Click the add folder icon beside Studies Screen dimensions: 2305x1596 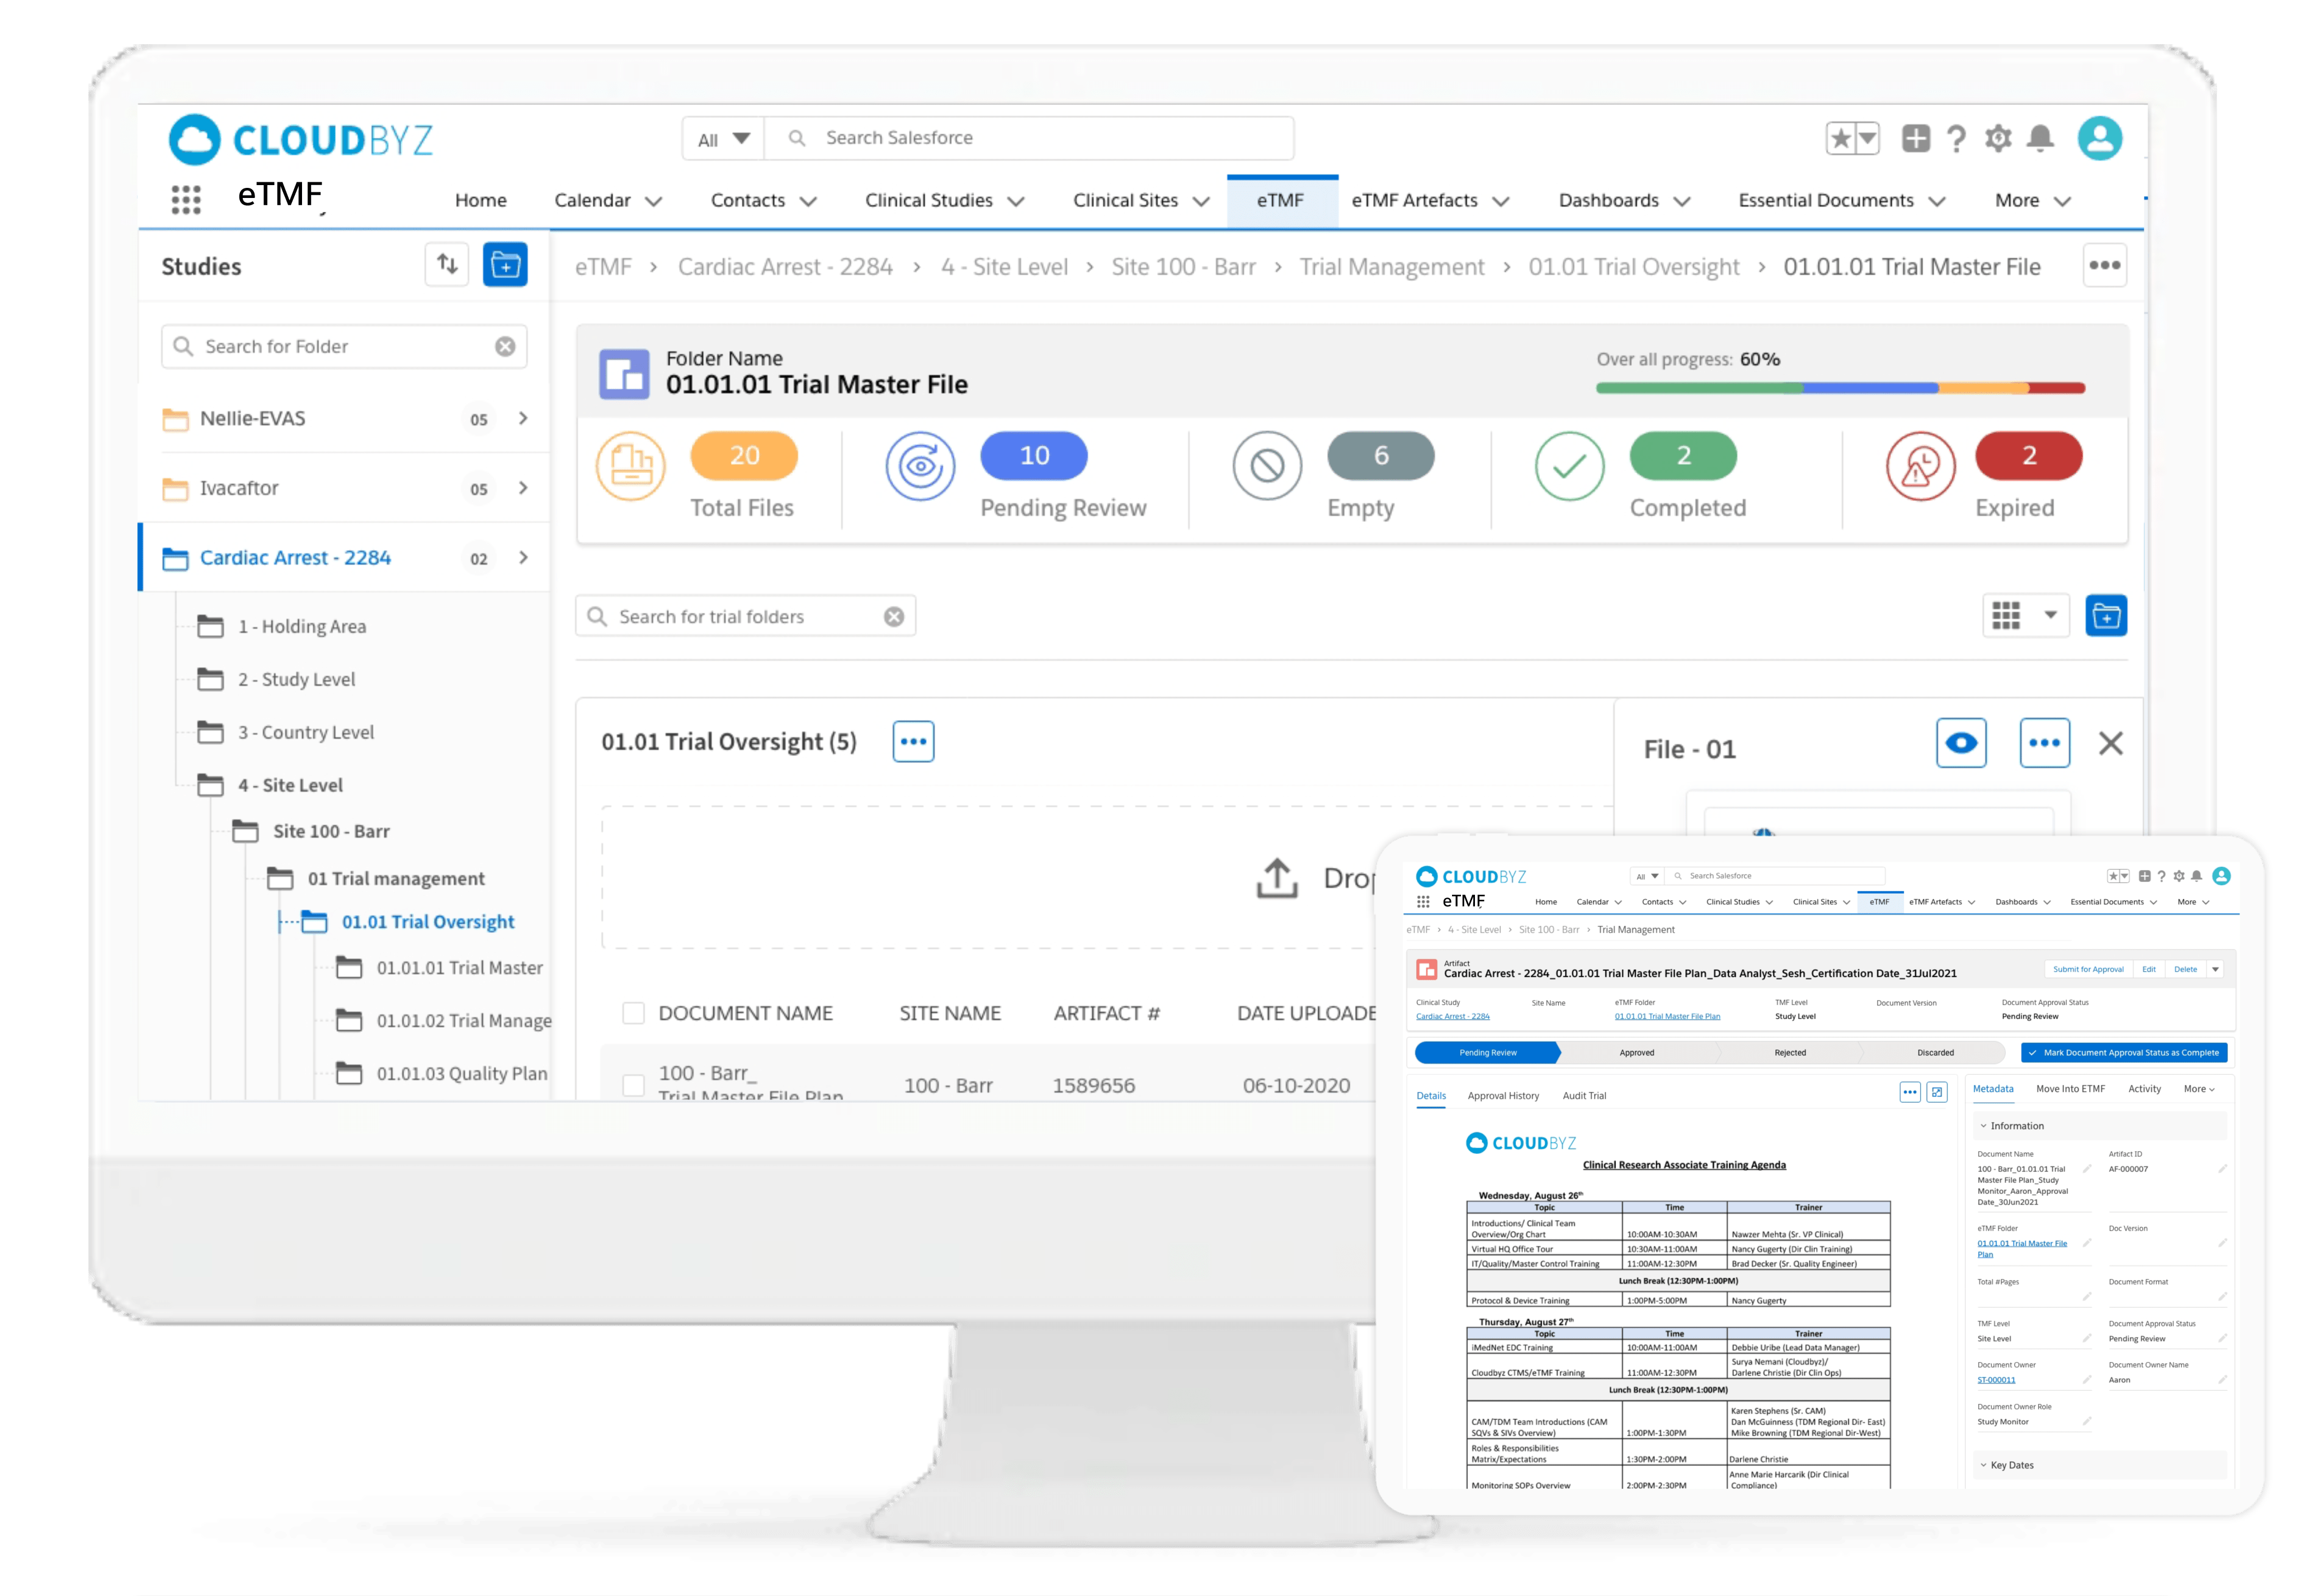coord(505,264)
